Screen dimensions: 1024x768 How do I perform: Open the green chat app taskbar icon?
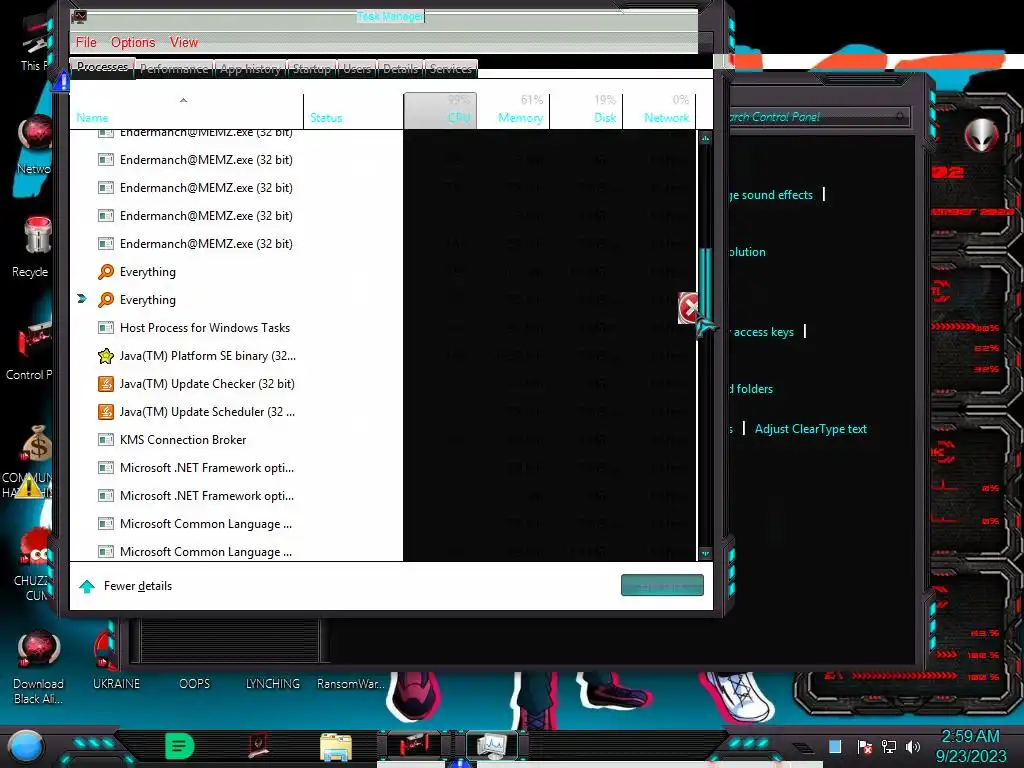[x=180, y=746]
